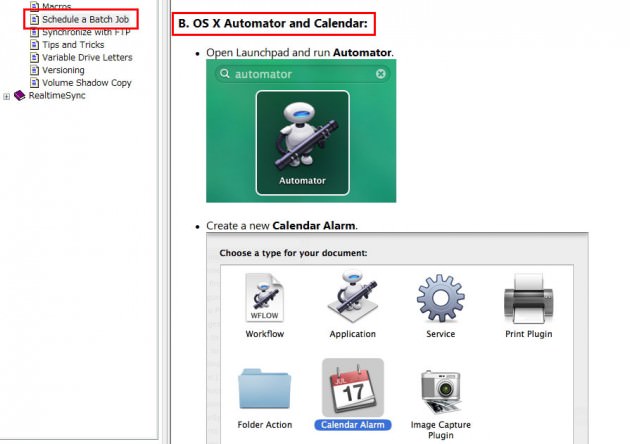
Task: Click the magnifier icon in Launchpad search
Action: click(x=224, y=74)
